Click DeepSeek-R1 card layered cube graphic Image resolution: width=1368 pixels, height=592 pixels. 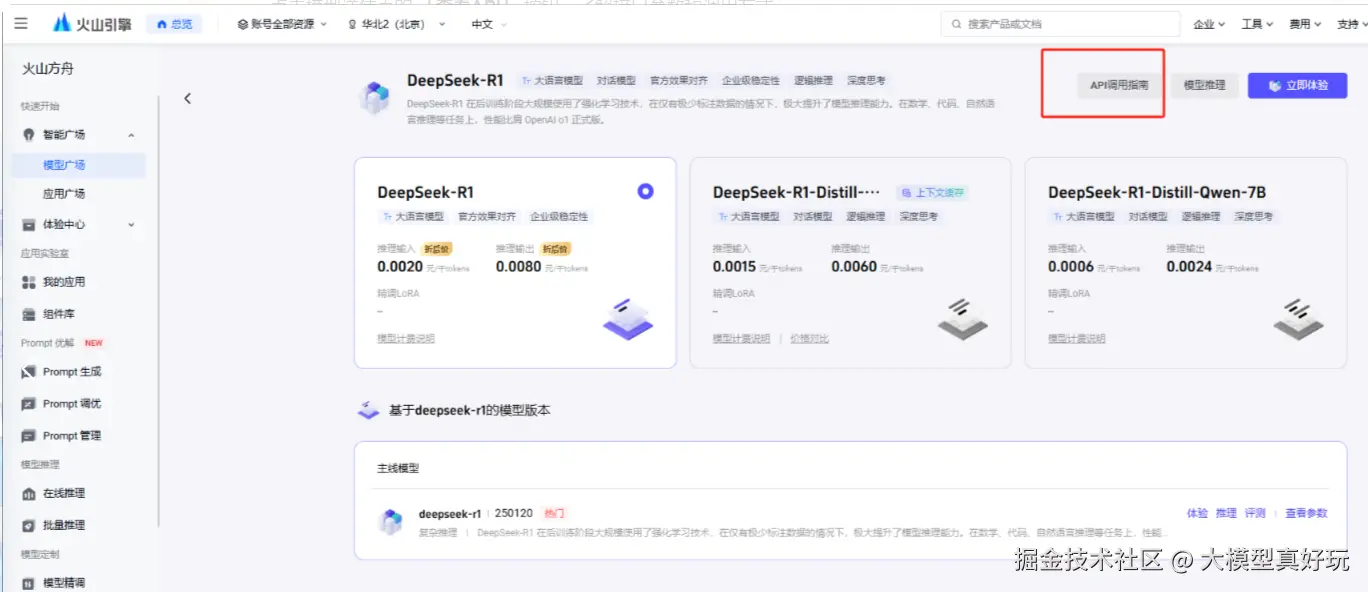point(628,318)
